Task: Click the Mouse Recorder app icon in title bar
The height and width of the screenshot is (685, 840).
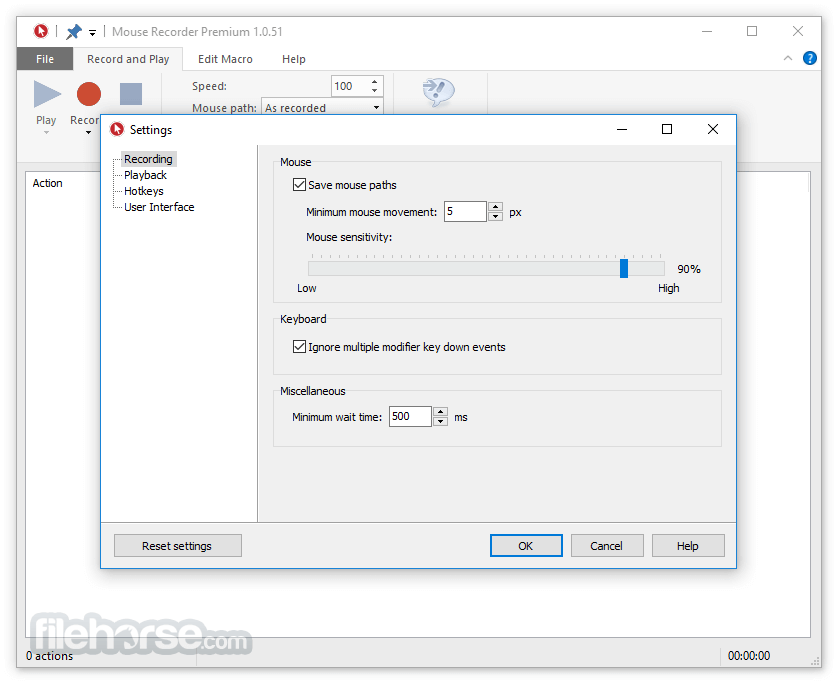Action: 41,32
